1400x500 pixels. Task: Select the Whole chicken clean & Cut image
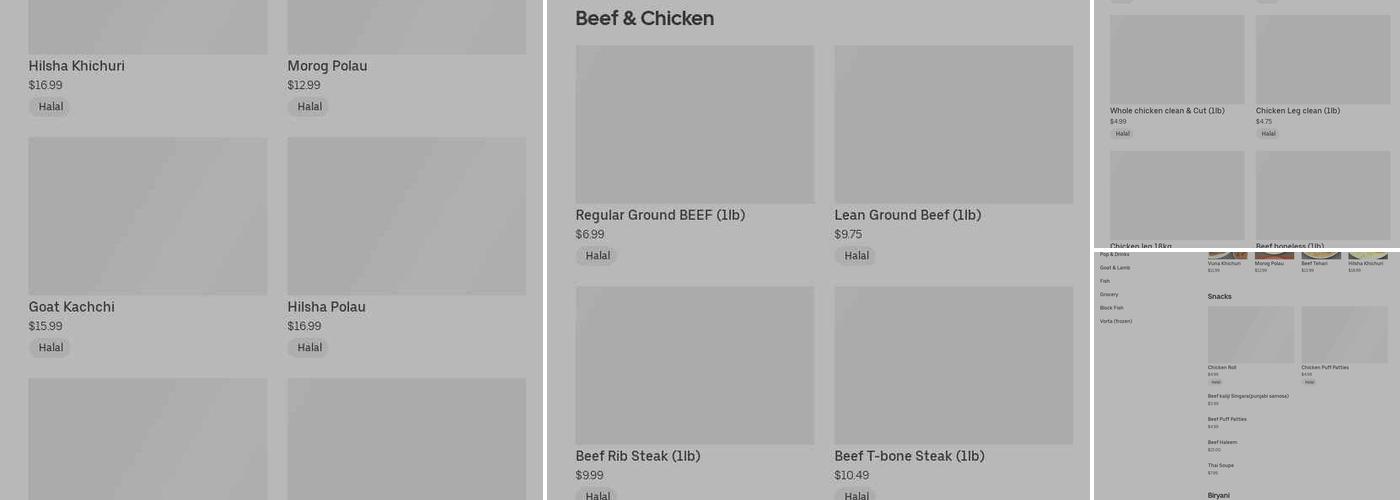(1177, 59)
